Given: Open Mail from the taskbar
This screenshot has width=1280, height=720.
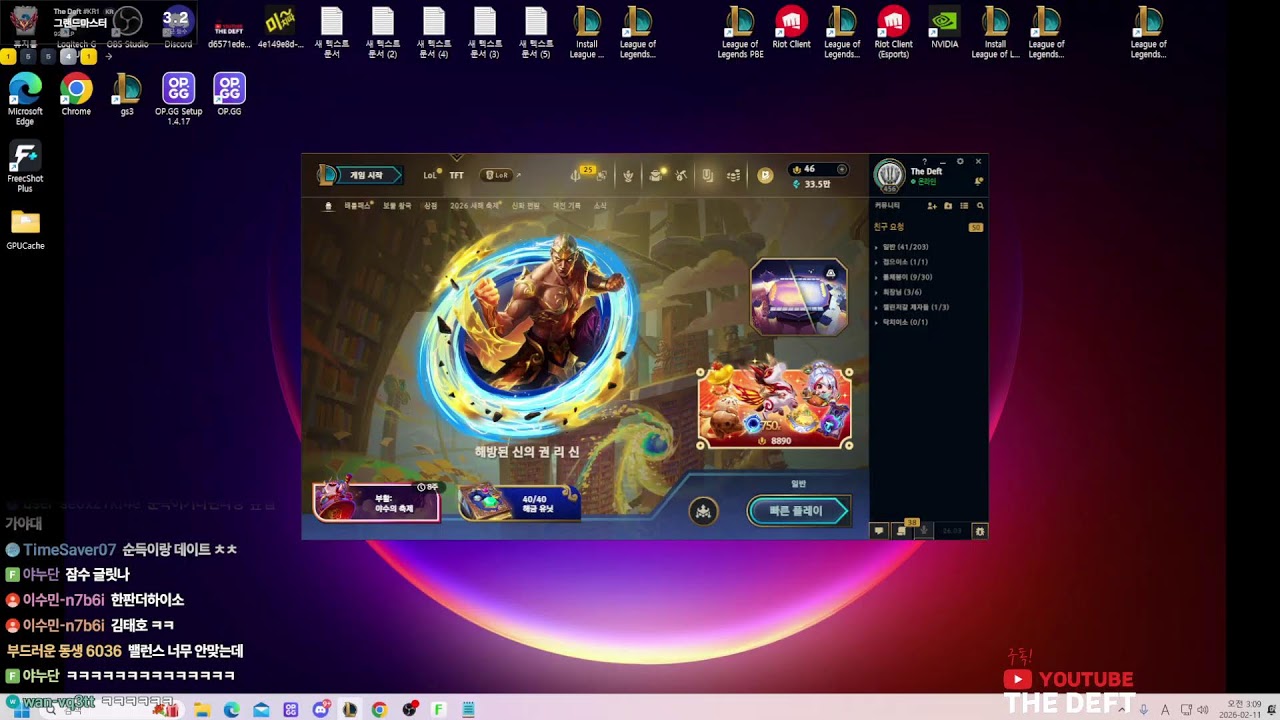Looking at the screenshot, I should [261, 709].
